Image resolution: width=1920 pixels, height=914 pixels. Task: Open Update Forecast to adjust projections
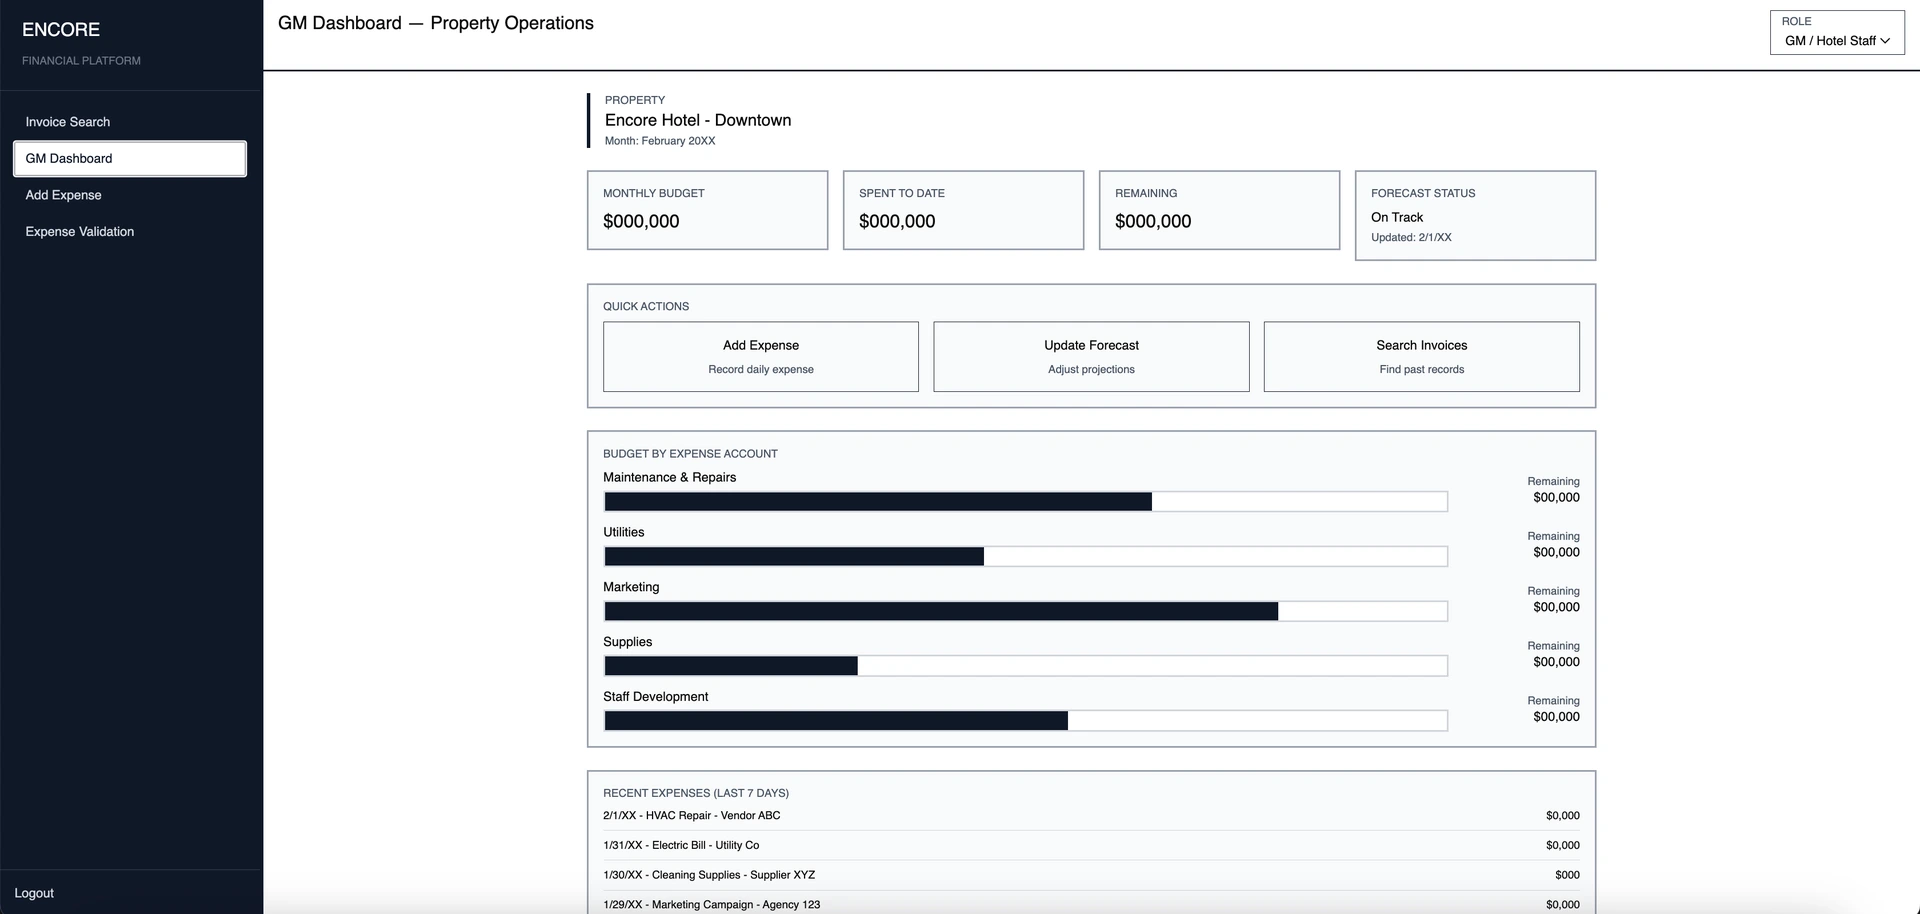[x=1090, y=356]
